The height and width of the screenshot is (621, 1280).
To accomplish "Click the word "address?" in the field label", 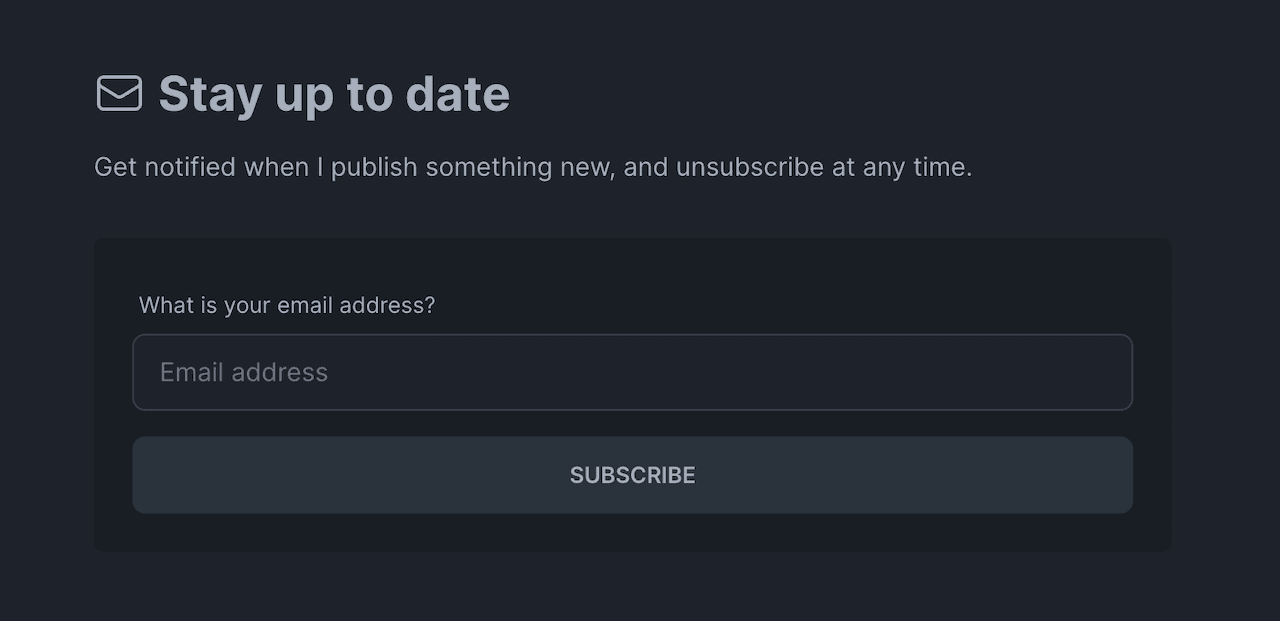I will point(387,305).
